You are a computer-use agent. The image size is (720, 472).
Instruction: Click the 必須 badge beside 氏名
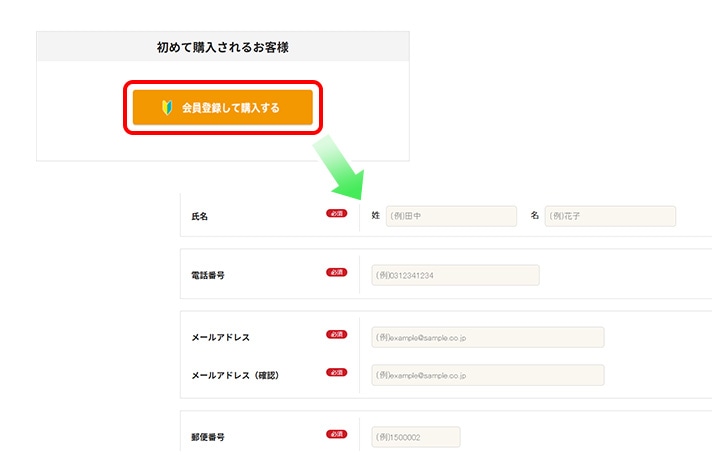click(337, 214)
